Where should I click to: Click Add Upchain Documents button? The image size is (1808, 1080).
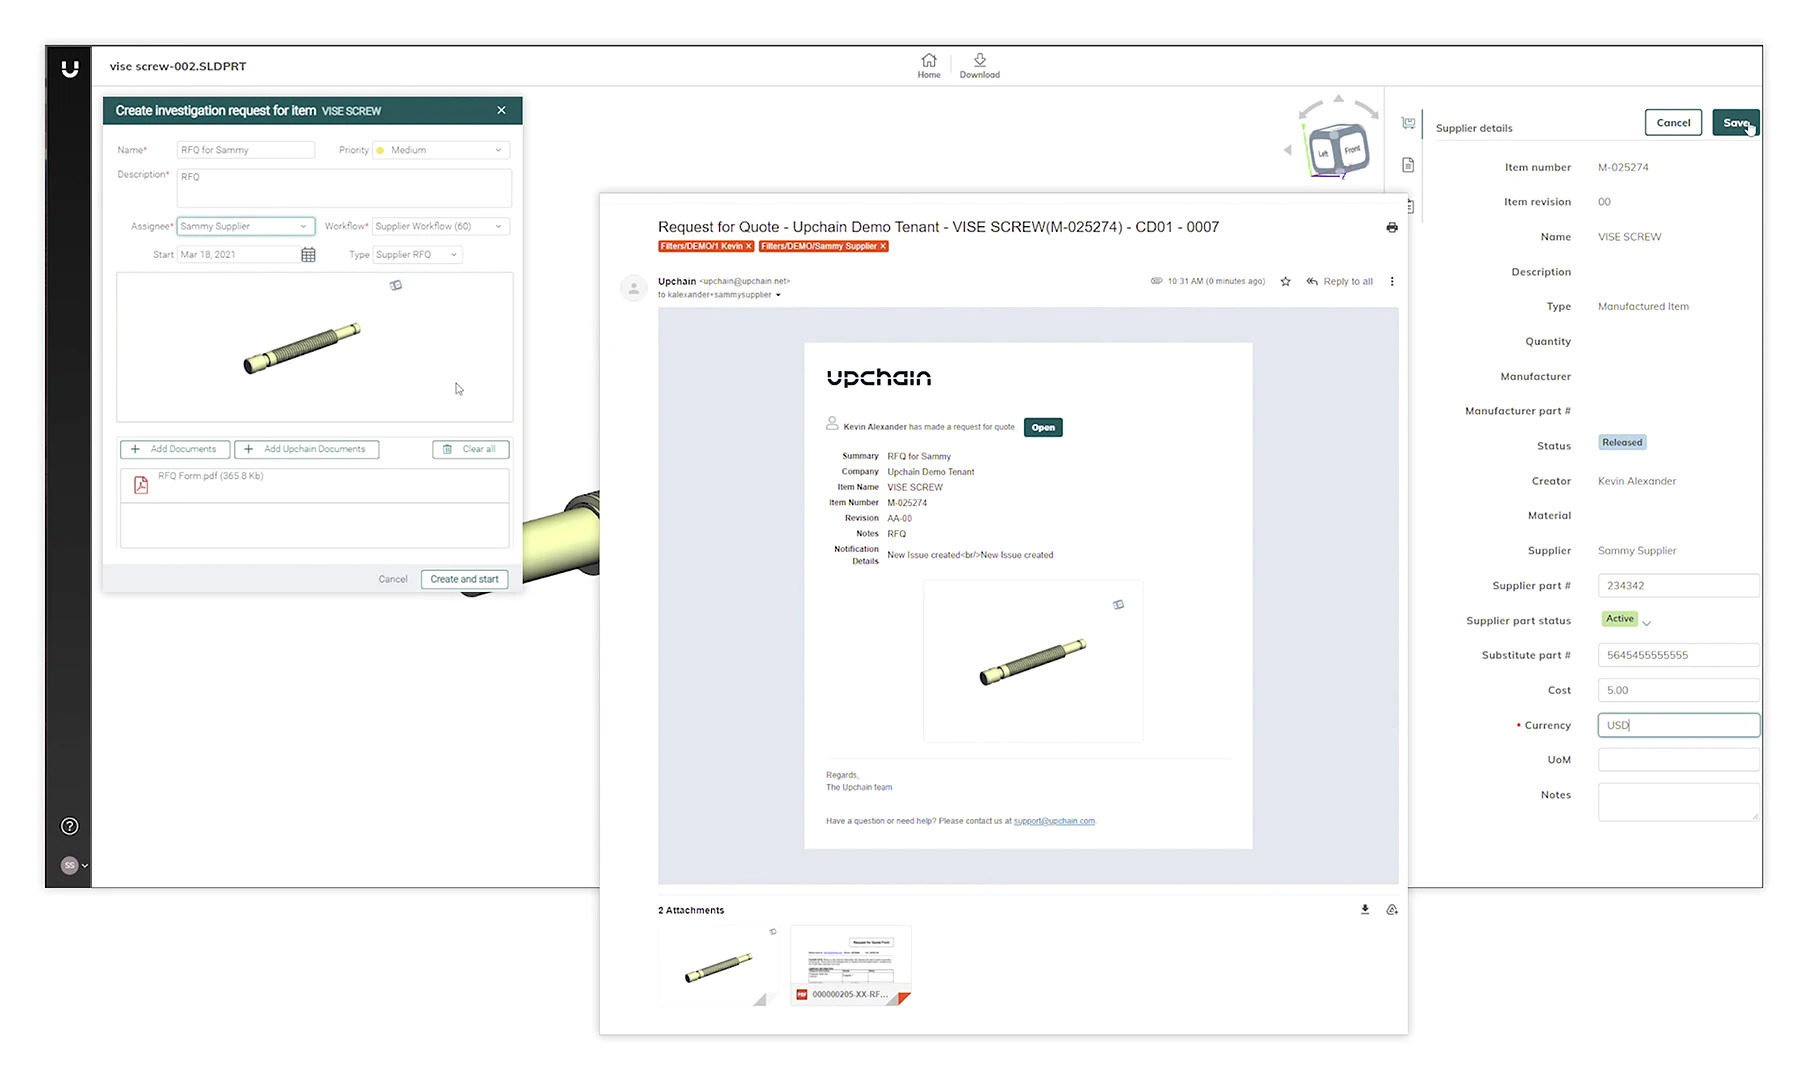click(x=306, y=449)
